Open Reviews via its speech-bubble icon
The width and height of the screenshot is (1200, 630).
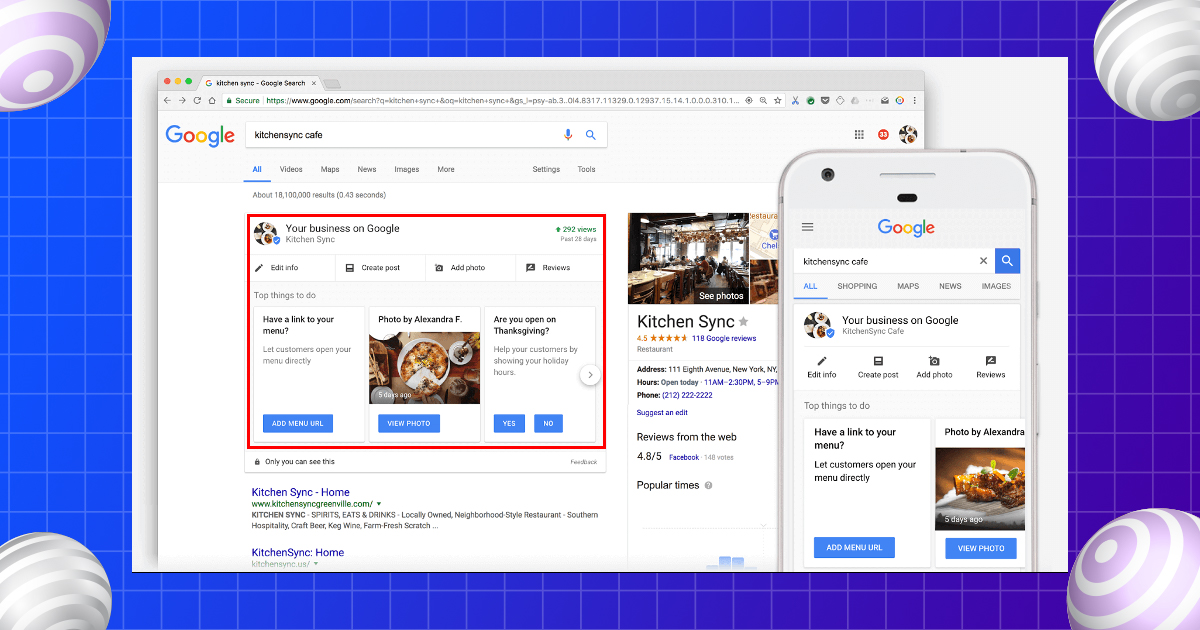pos(531,267)
